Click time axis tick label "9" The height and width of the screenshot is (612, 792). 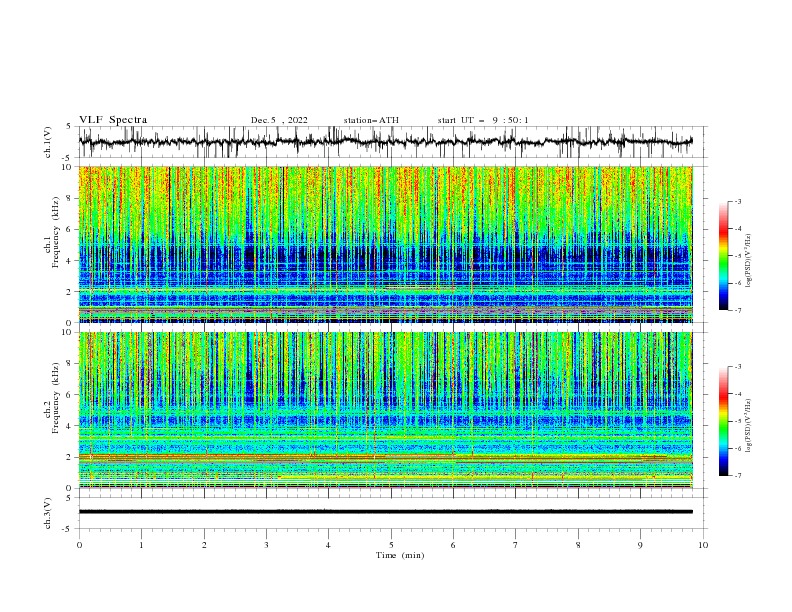click(640, 545)
